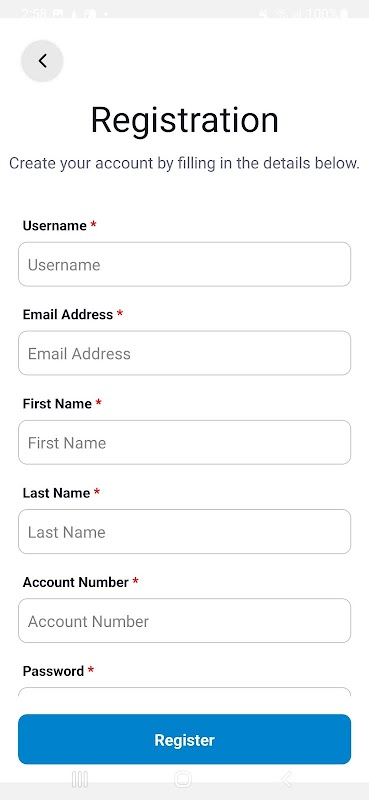
Task: Tap the 'Create your account' subtitle text
Action: [x=184, y=164]
